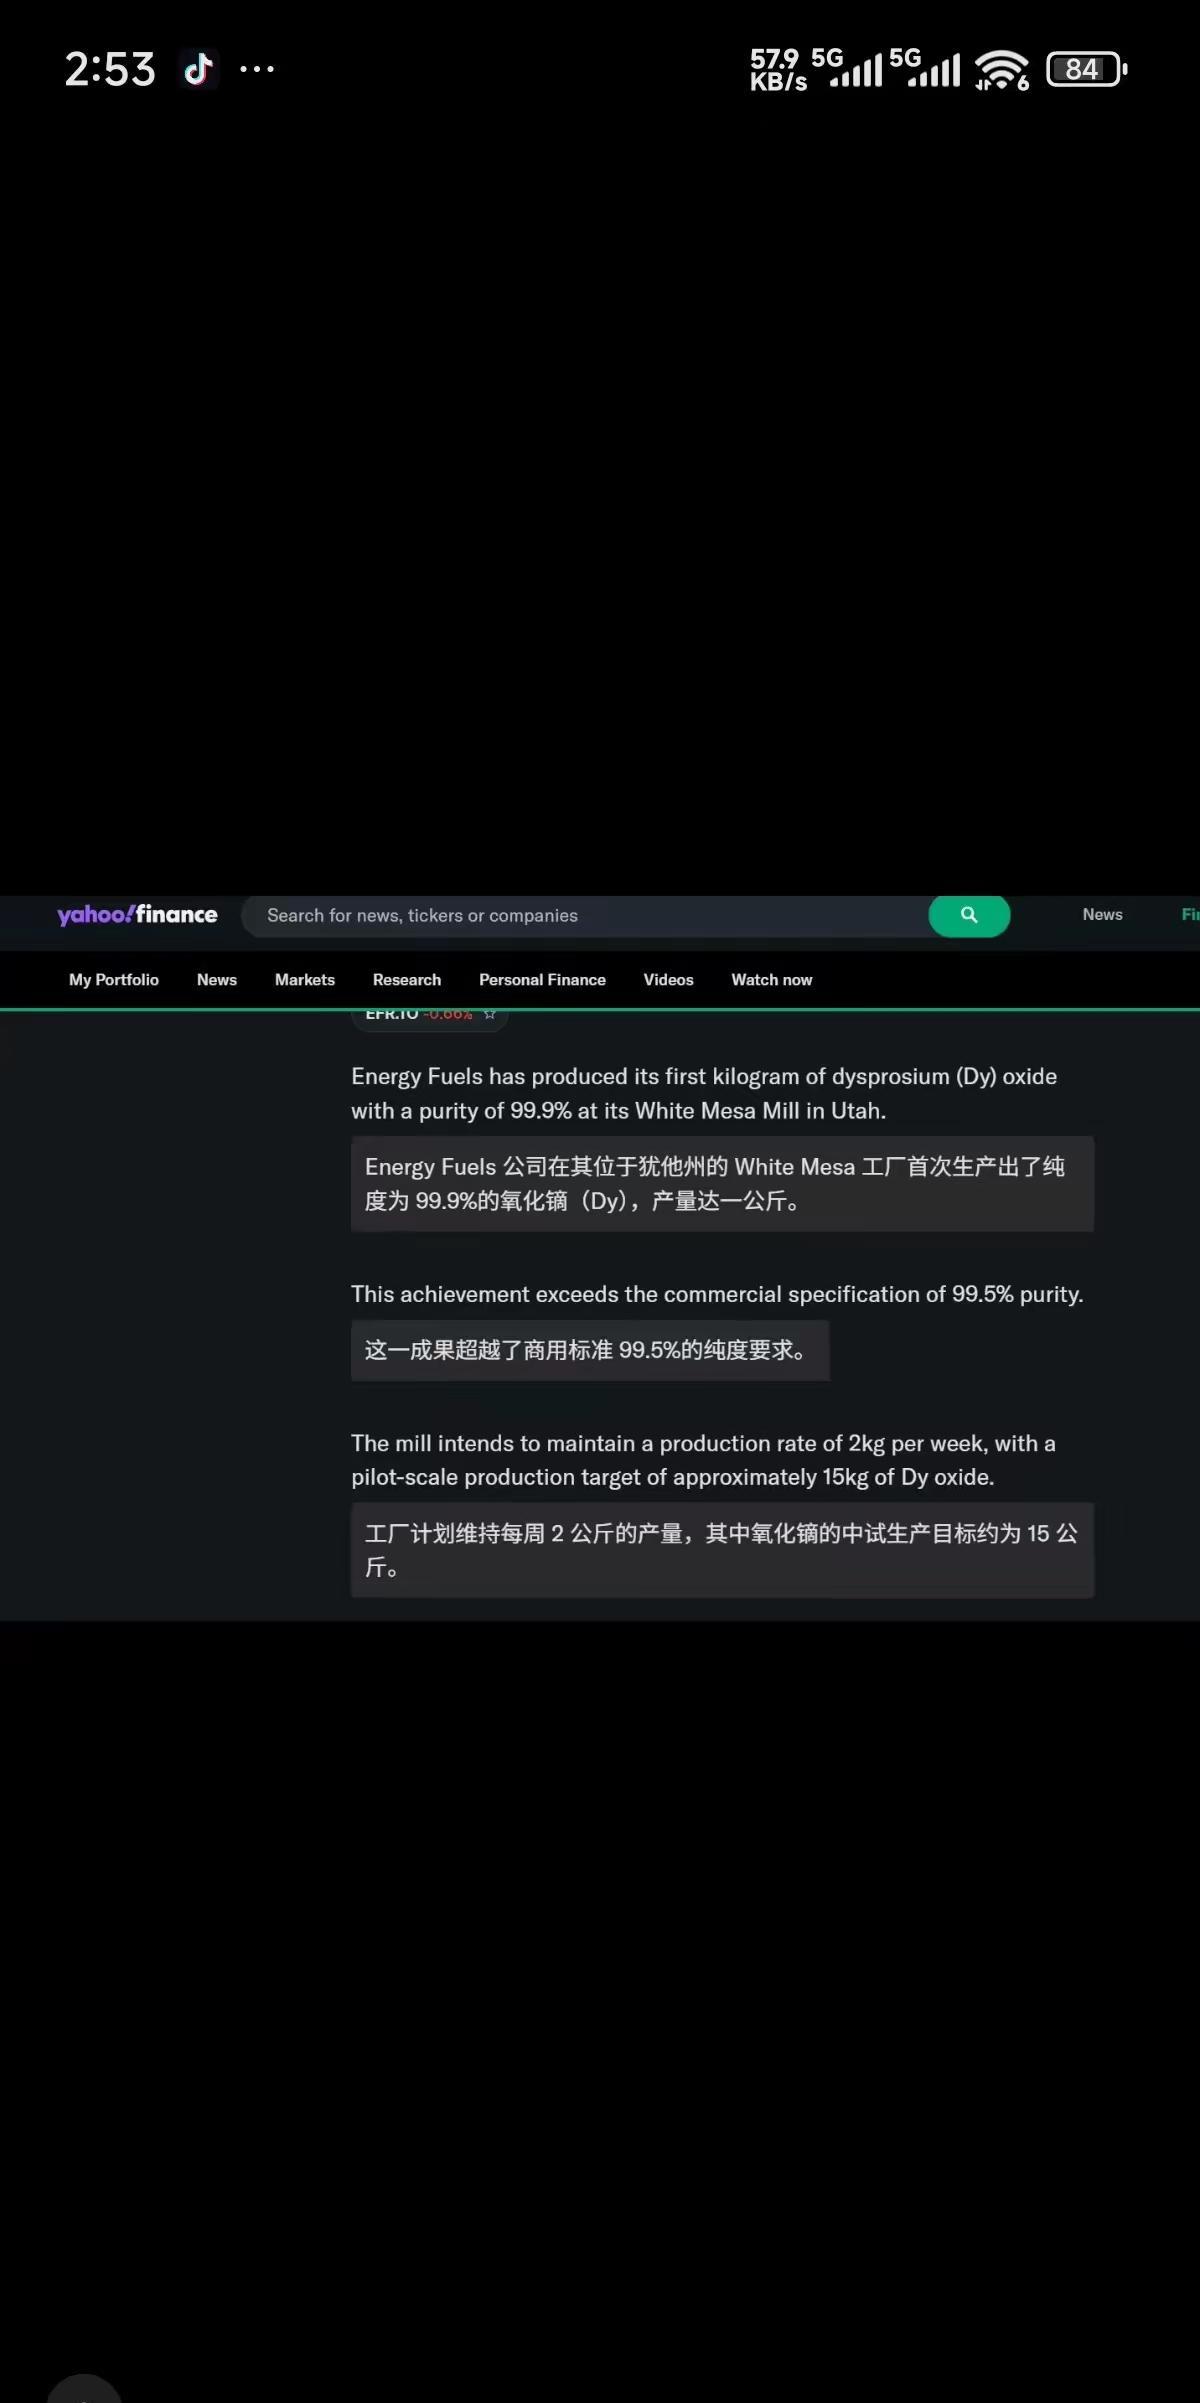Viewport: 1200px width, 2403px height.
Task: Tap the first 5G signal strength indicator
Action: (847, 68)
